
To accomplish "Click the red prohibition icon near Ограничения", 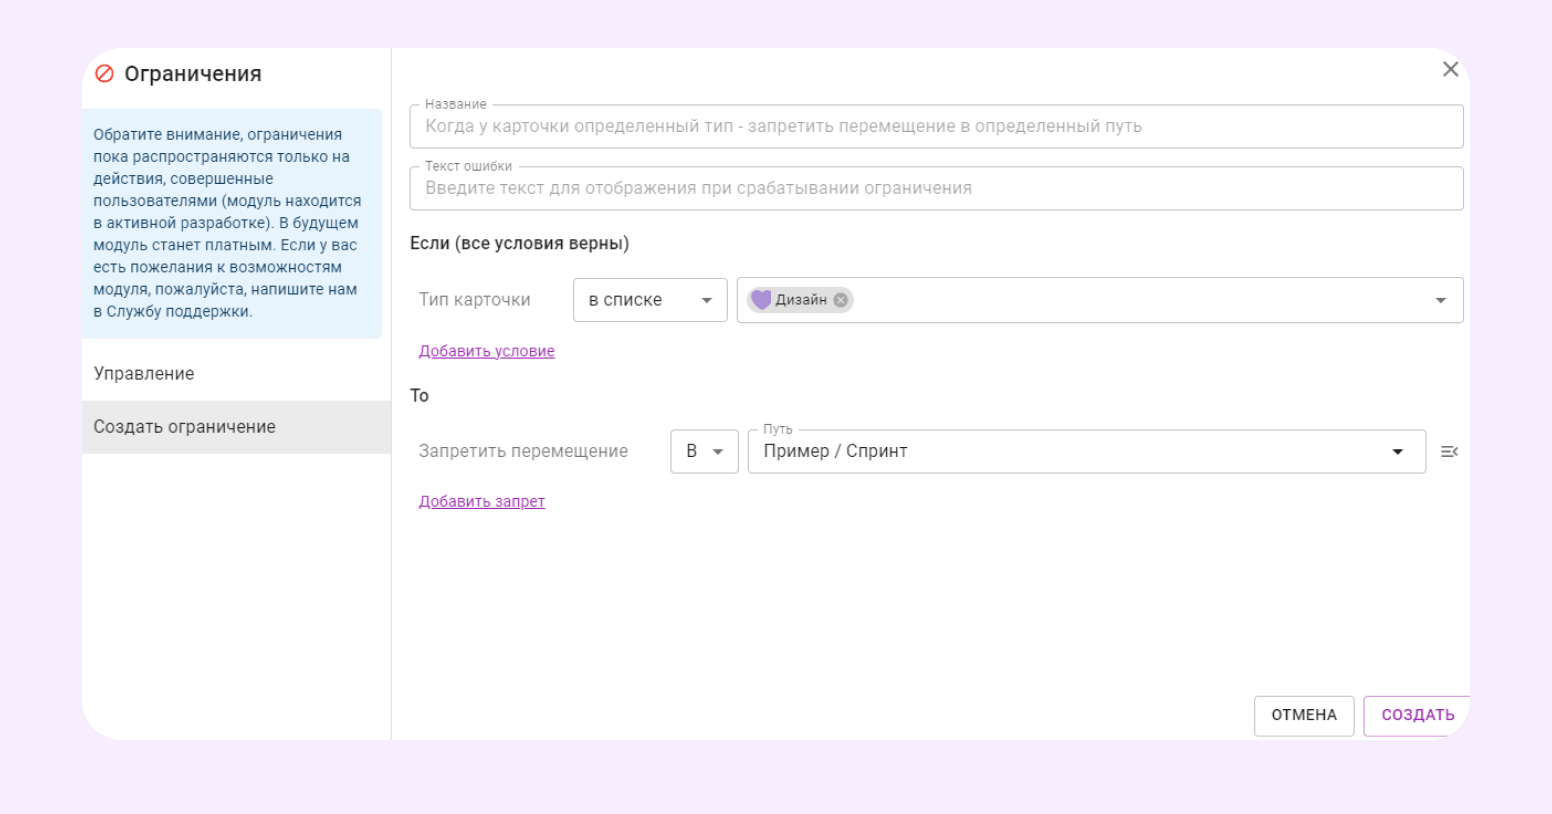I will (x=104, y=74).
